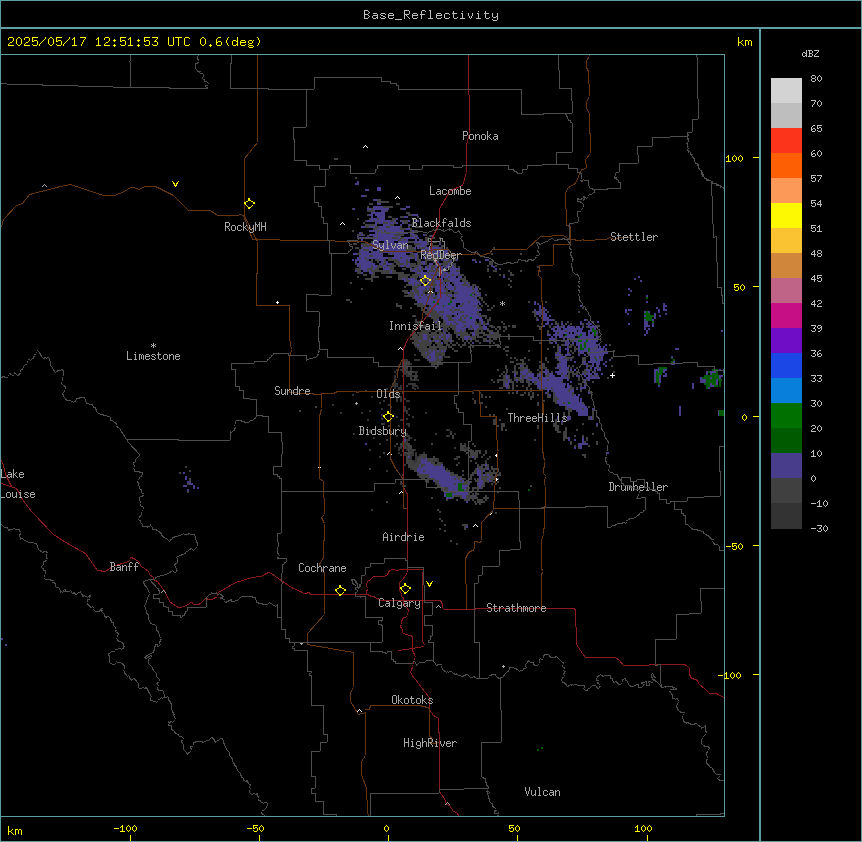Click the yellow marker near RockyMH
This screenshot has height=842, width=862.
click(249, 203)
